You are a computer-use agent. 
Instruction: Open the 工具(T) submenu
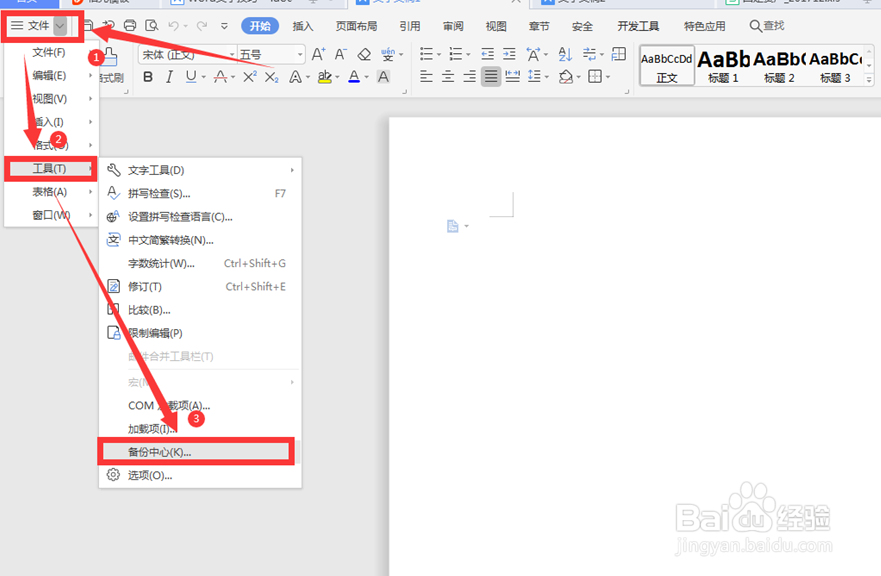51,169
